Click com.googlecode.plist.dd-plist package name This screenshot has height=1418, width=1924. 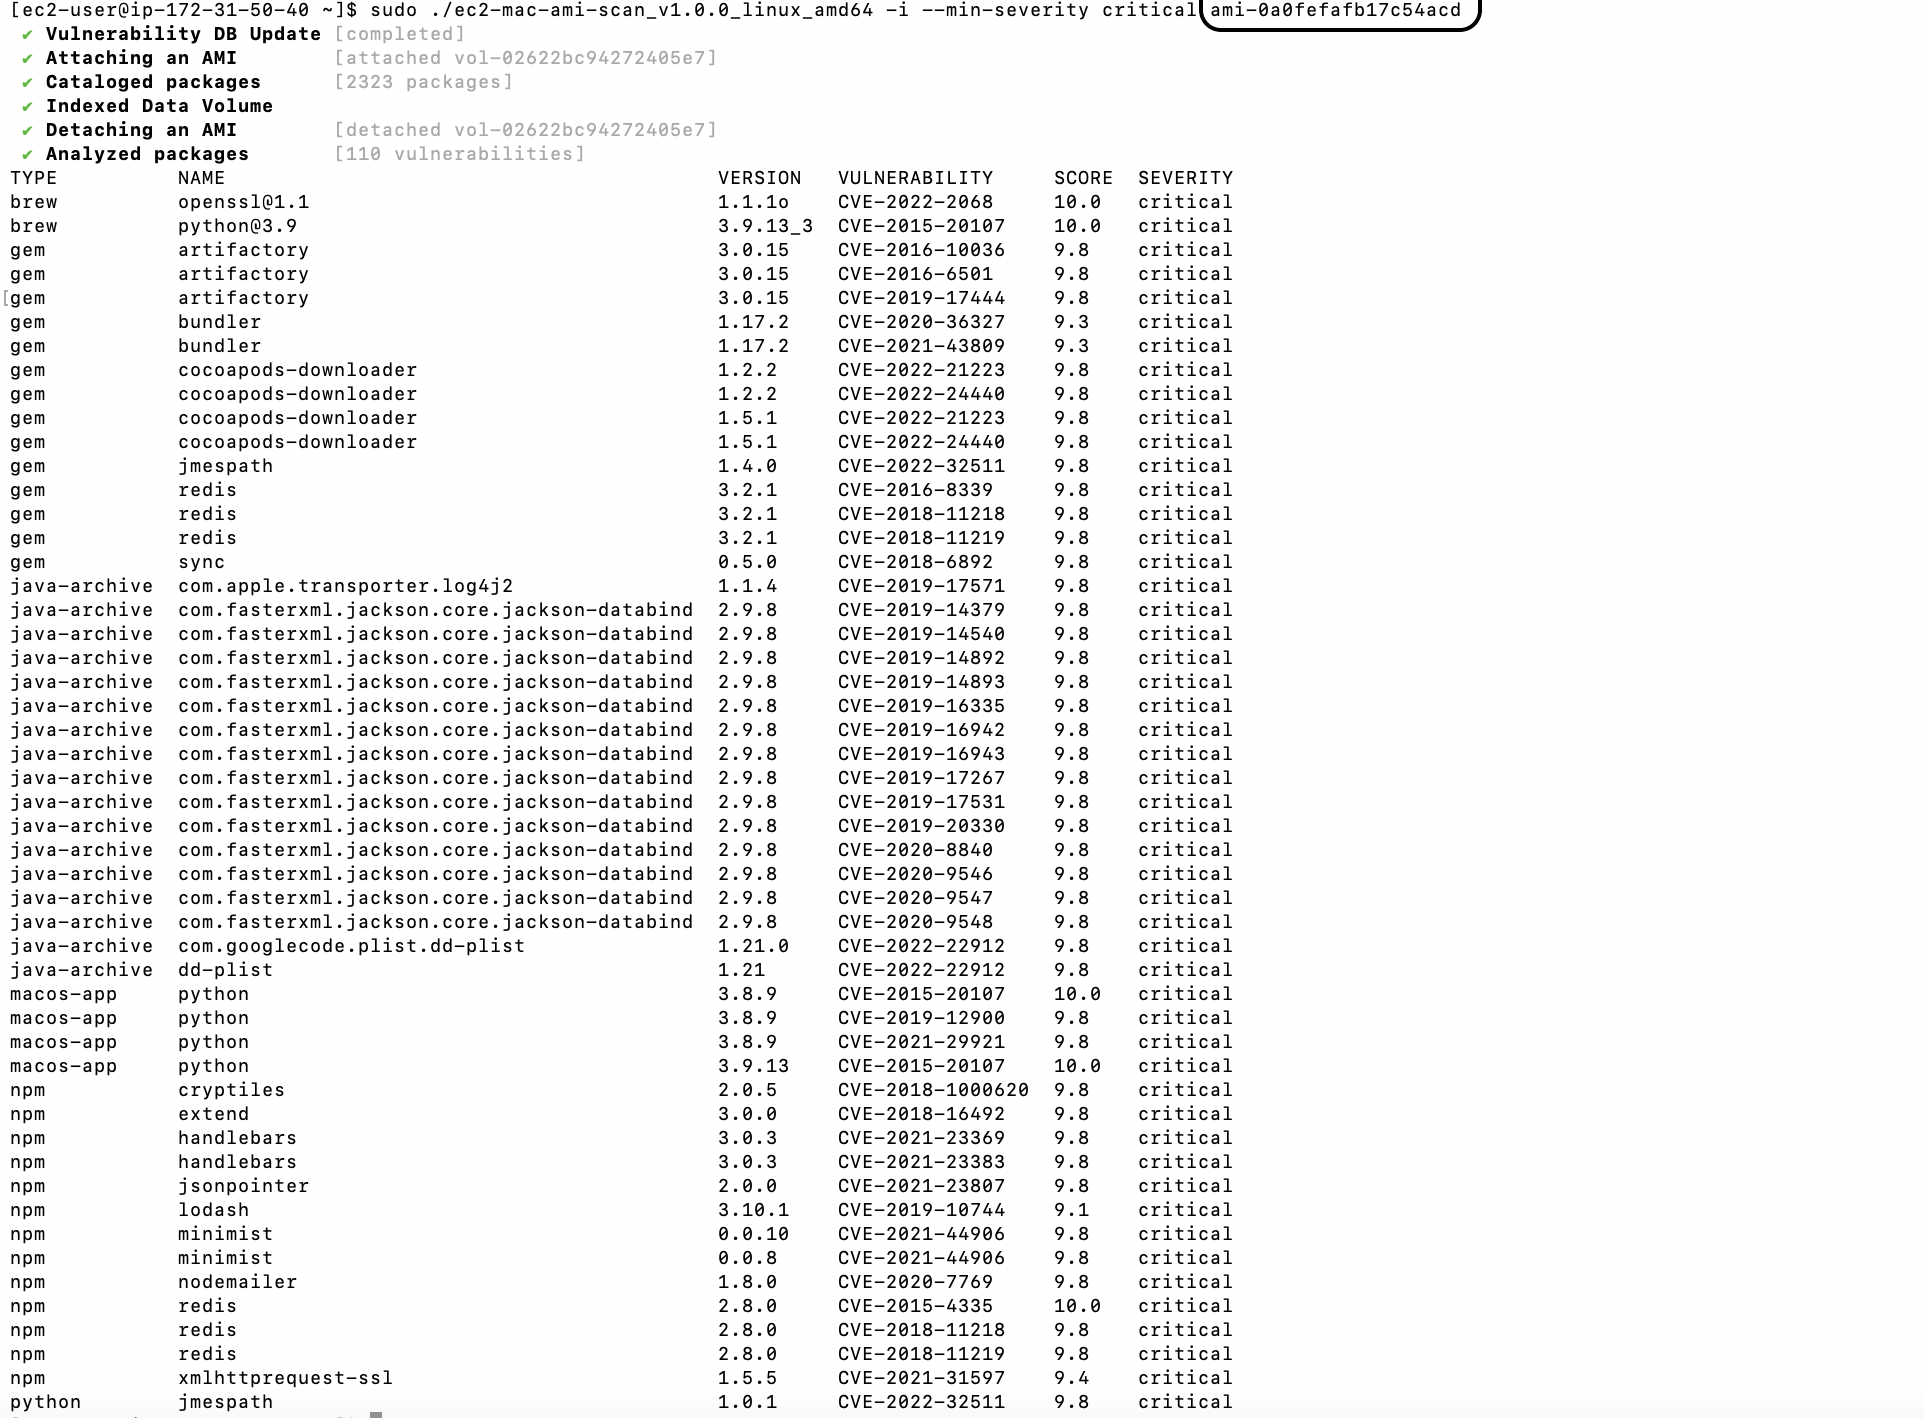coord(352,946)
